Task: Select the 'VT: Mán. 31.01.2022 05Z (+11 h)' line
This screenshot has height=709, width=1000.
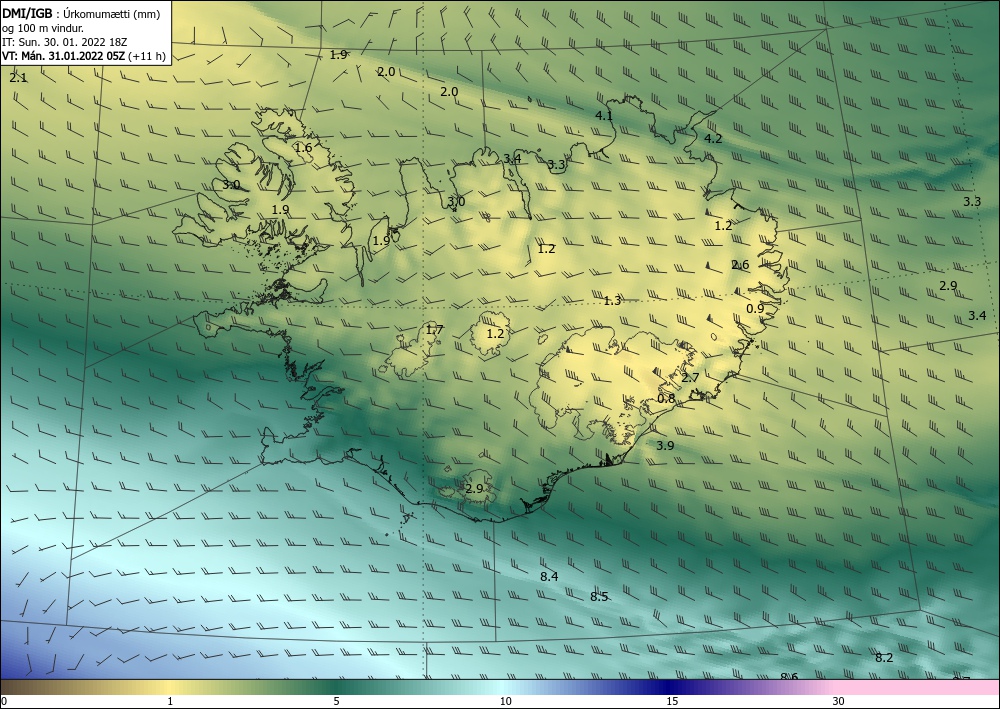Action: 84,56
